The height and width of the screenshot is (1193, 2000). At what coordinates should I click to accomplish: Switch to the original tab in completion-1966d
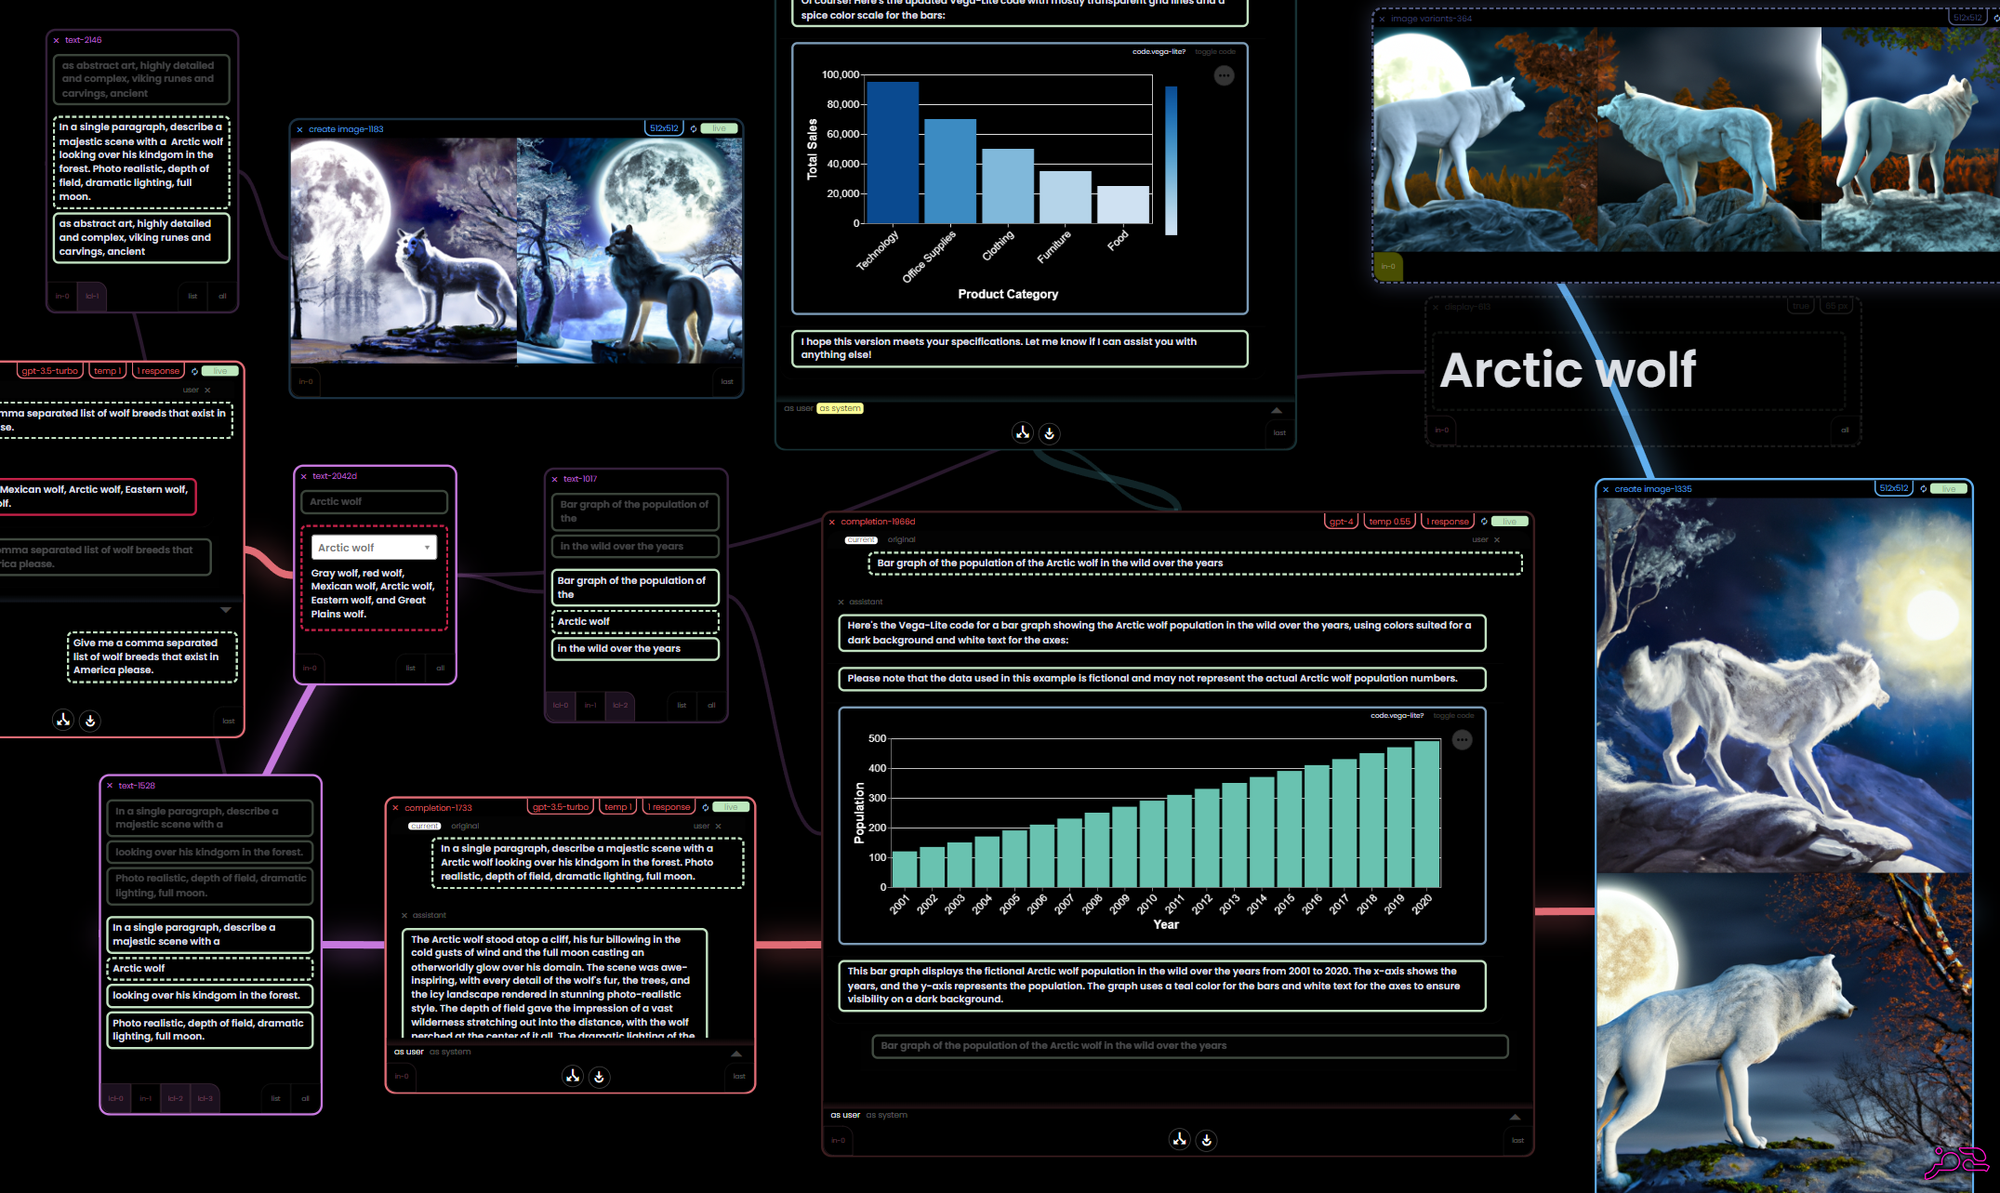(901, 540)
